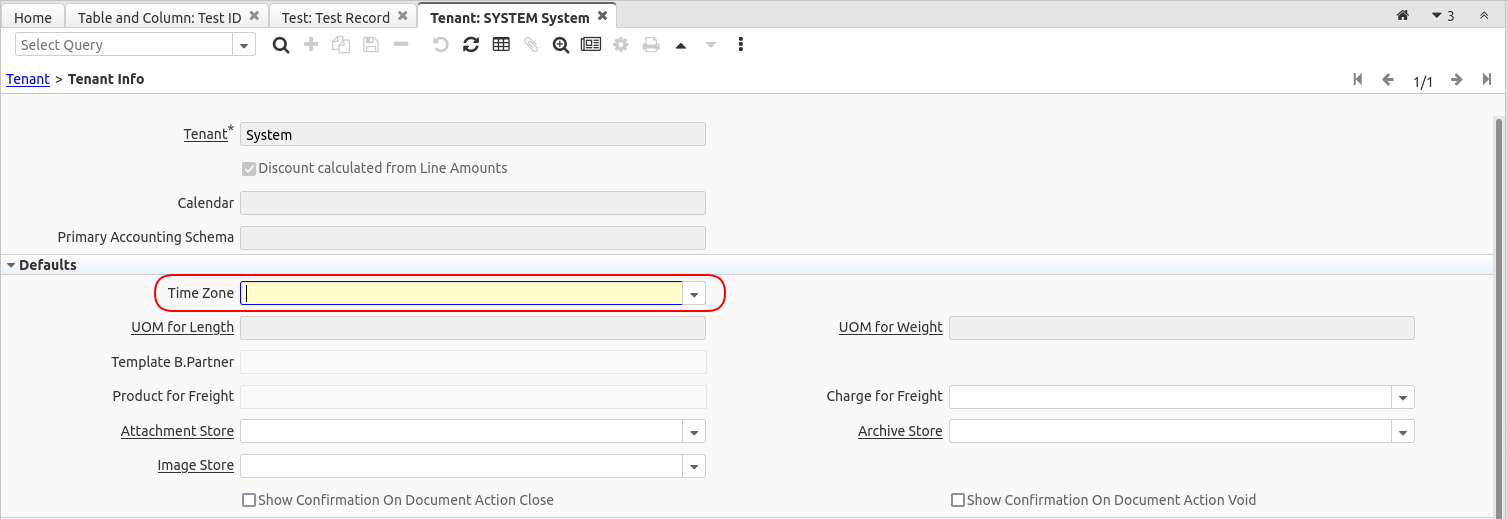Screen dimensions: 1507x519
Task: Expand the Select Query combo box
Action: 244,45
